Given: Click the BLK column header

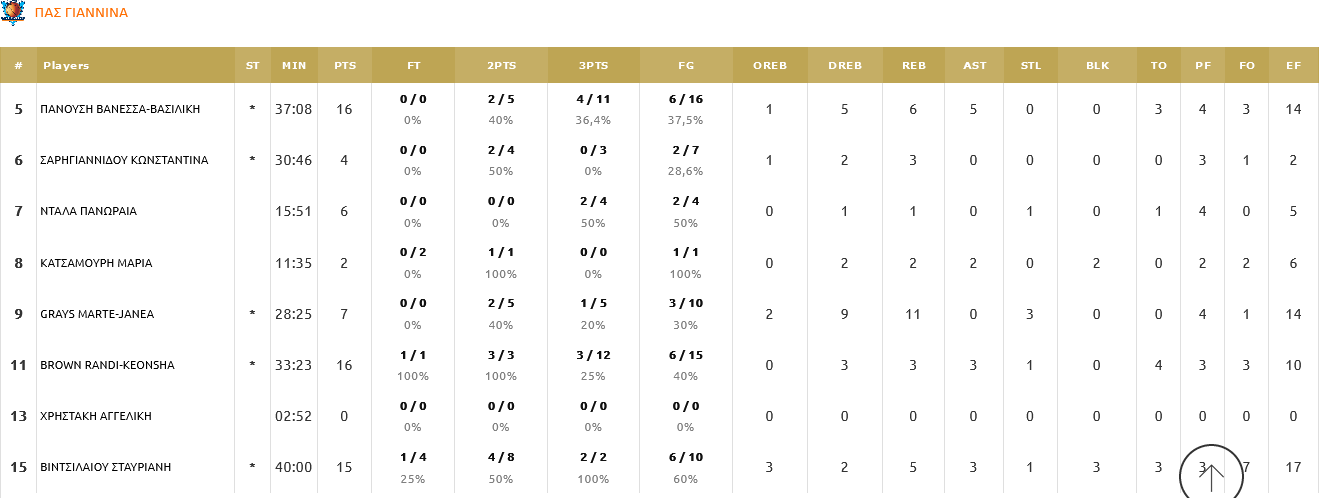Looking at the screenshot, I should (x=1097, y=66).
